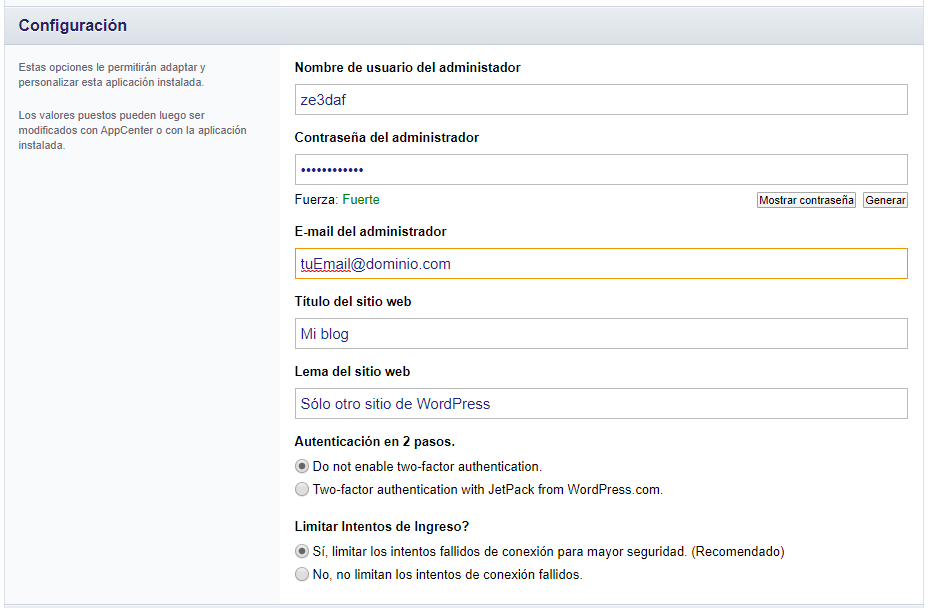Click the E-mail del administrador input field
Image resolution: width=928 pixels, height=608 pixels.
point(601,263)
